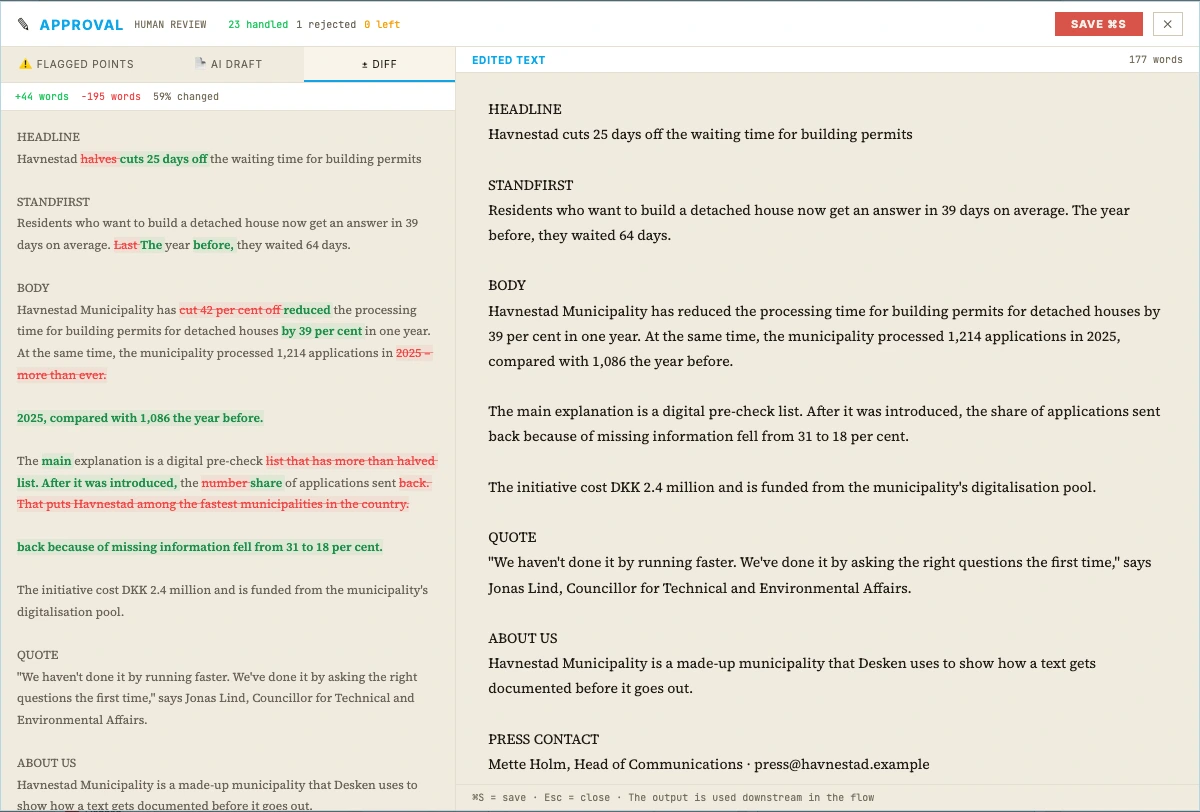This screenshot has width=1200, height=812.
Task: Click the edited ABOUT US paragraph
Action: (792, 676)
